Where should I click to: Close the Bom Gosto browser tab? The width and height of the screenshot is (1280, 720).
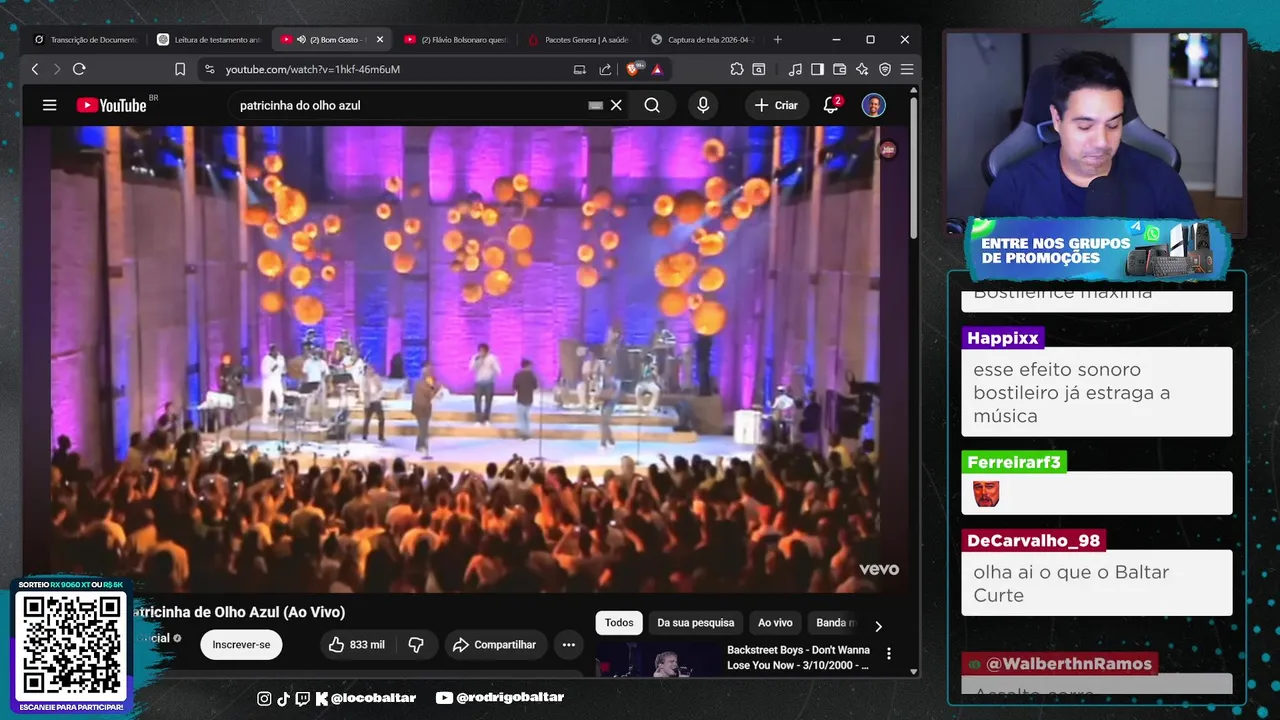379,40
